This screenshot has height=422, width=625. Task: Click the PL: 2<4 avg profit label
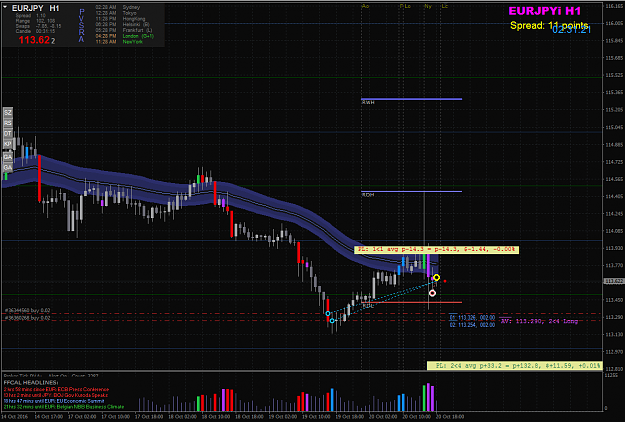(515, 365)
